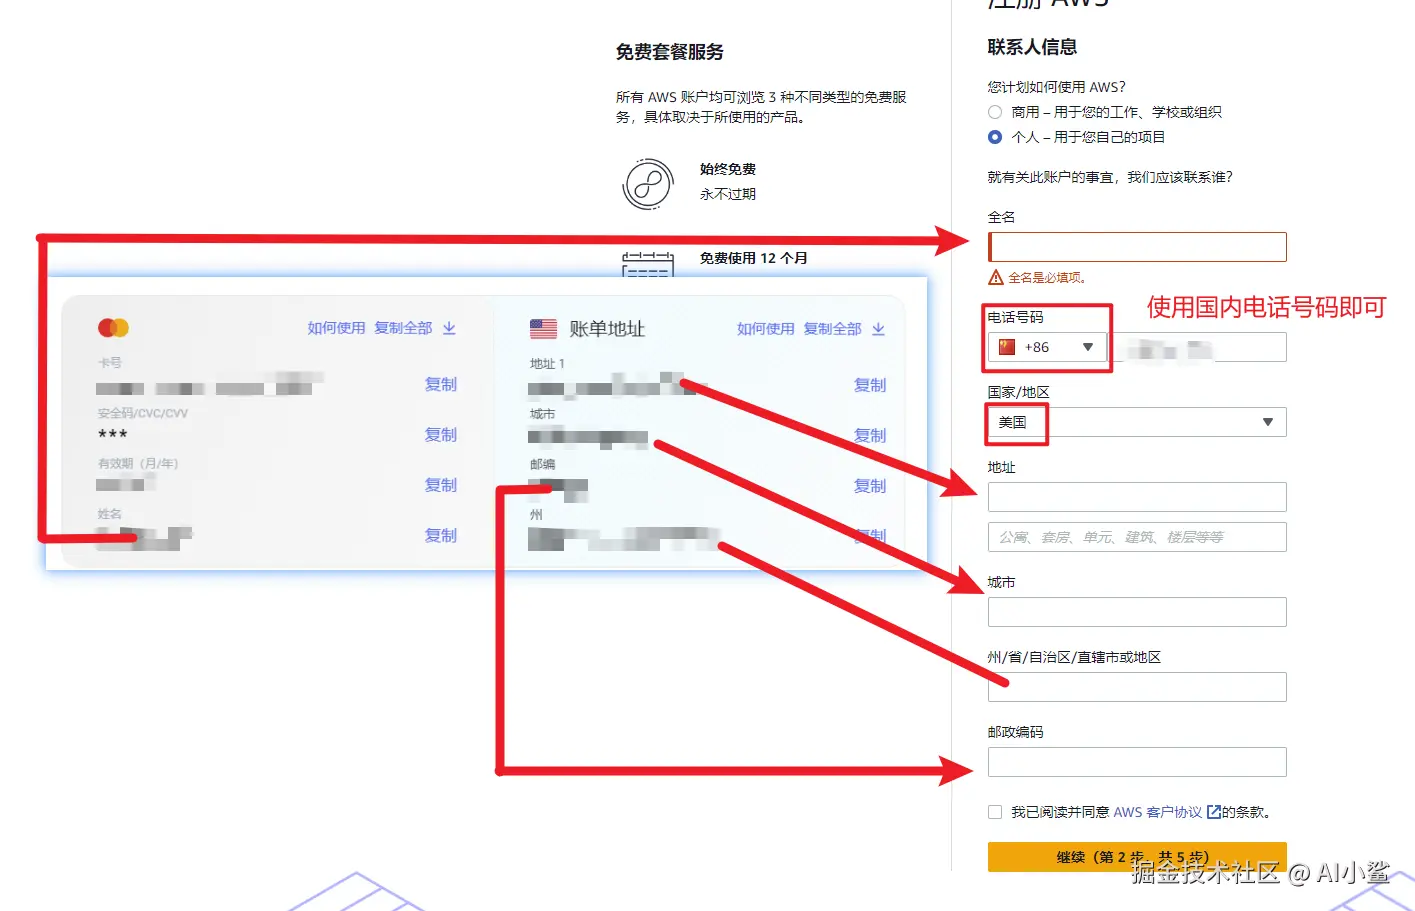Screen dimensions: 1415x911
Task: Click the China flag icon in phone code selector
Action: (1007, 347)
